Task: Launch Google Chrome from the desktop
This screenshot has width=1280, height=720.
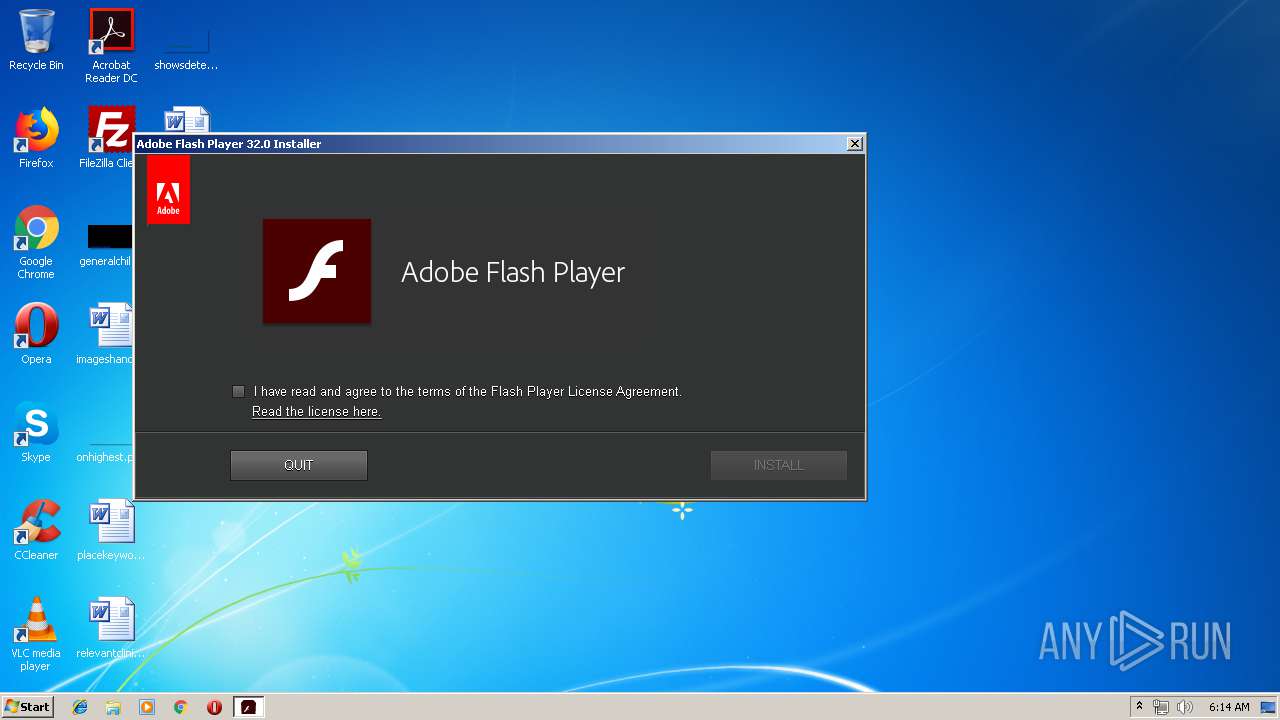Action: [x=36, y=243]
